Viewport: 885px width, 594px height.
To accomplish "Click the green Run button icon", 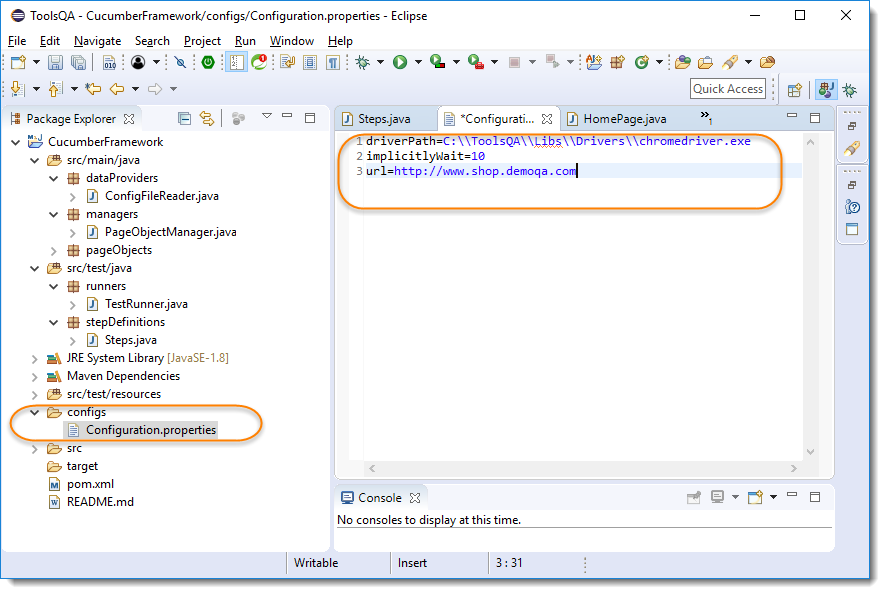I will (x=400, y=62).
